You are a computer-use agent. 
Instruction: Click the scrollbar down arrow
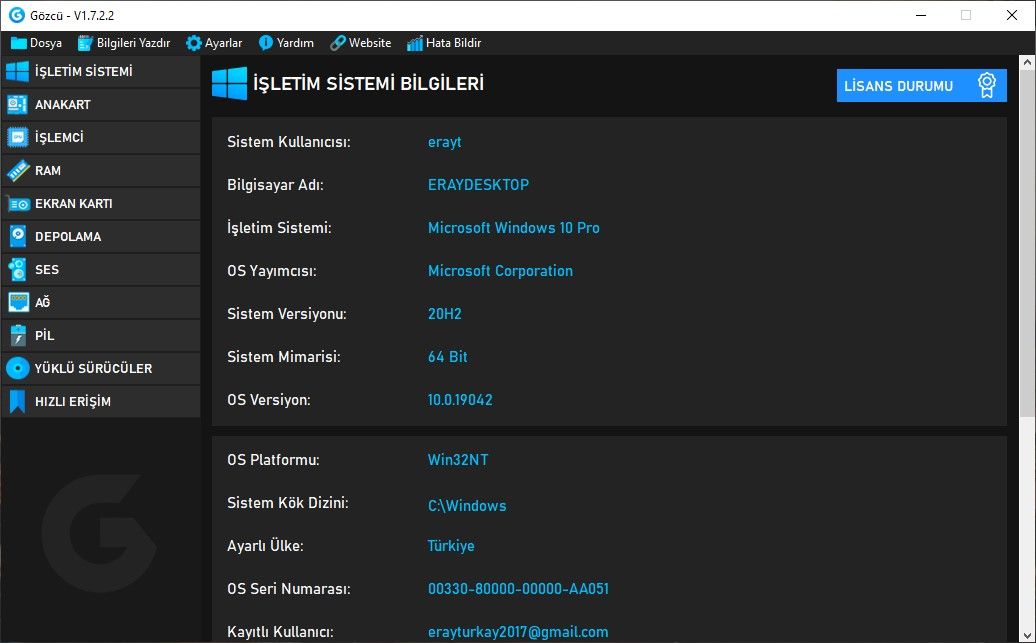pos(1027,635)
